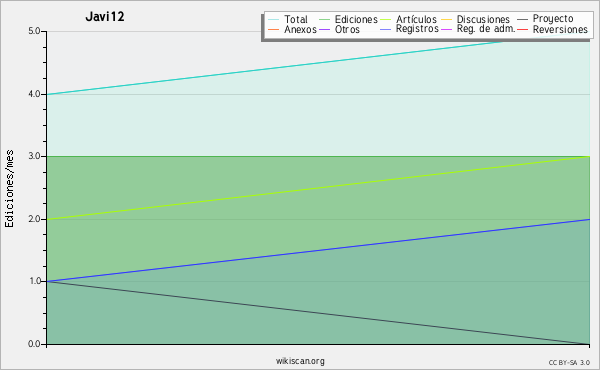This screenshot has height=370, width=600.
Task: Select the 'Artículos' legend label
Action: tap(416, 19)
